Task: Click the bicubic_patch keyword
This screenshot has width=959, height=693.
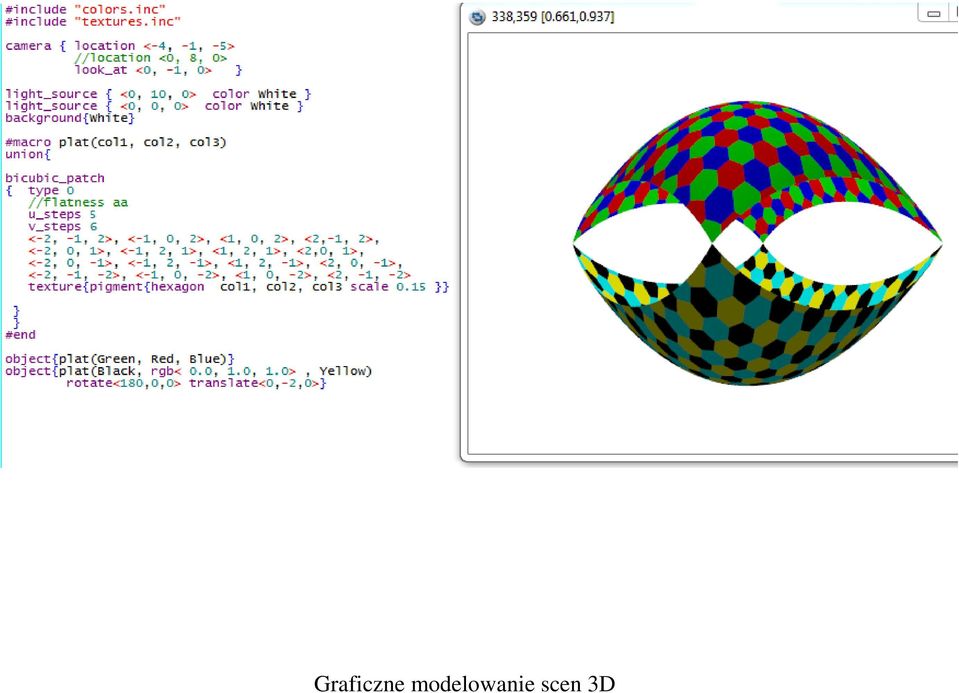Action: pyautogui.click(x=55, y=179)
